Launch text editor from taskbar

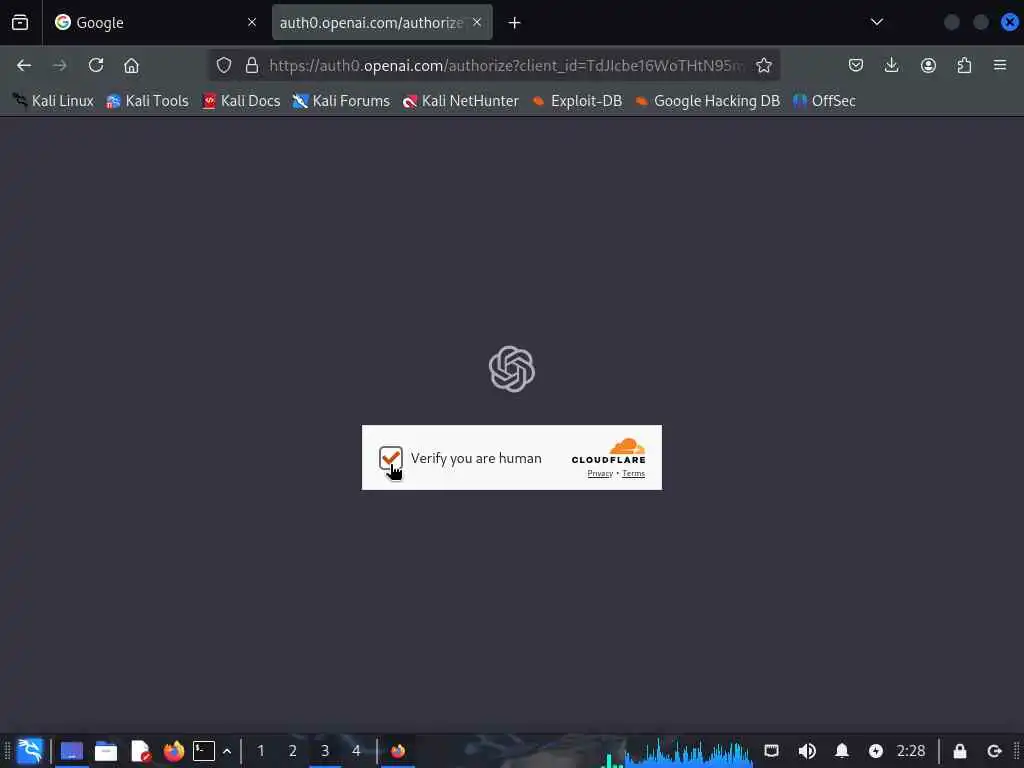tap(140, 751)
